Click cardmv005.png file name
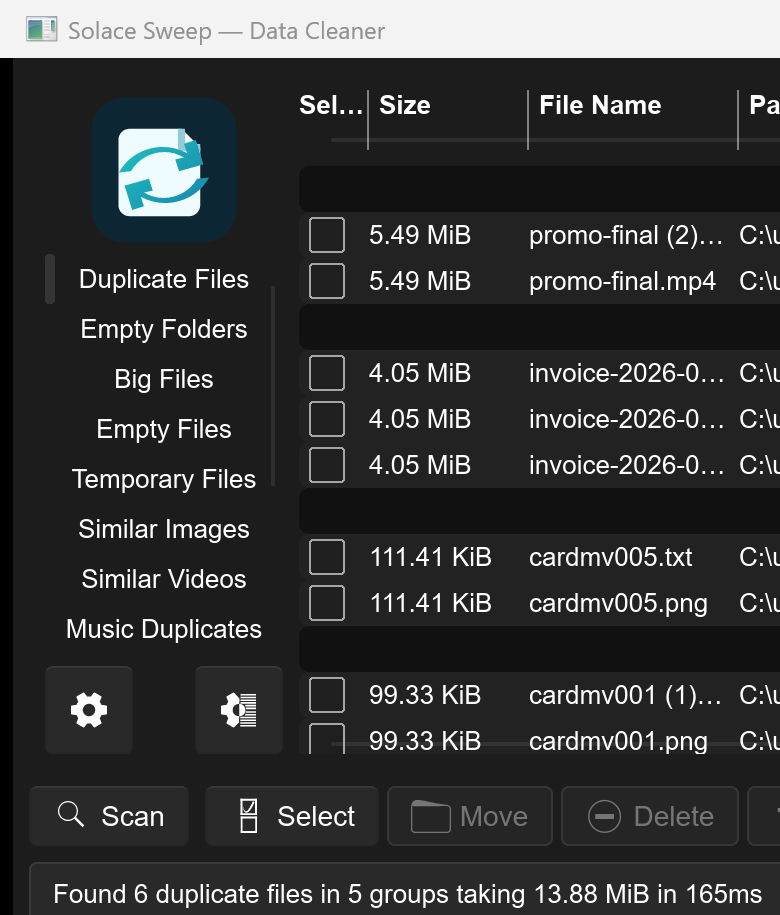Image resolution: width=780 pixels, height=915 pixels. pos(618,603)
